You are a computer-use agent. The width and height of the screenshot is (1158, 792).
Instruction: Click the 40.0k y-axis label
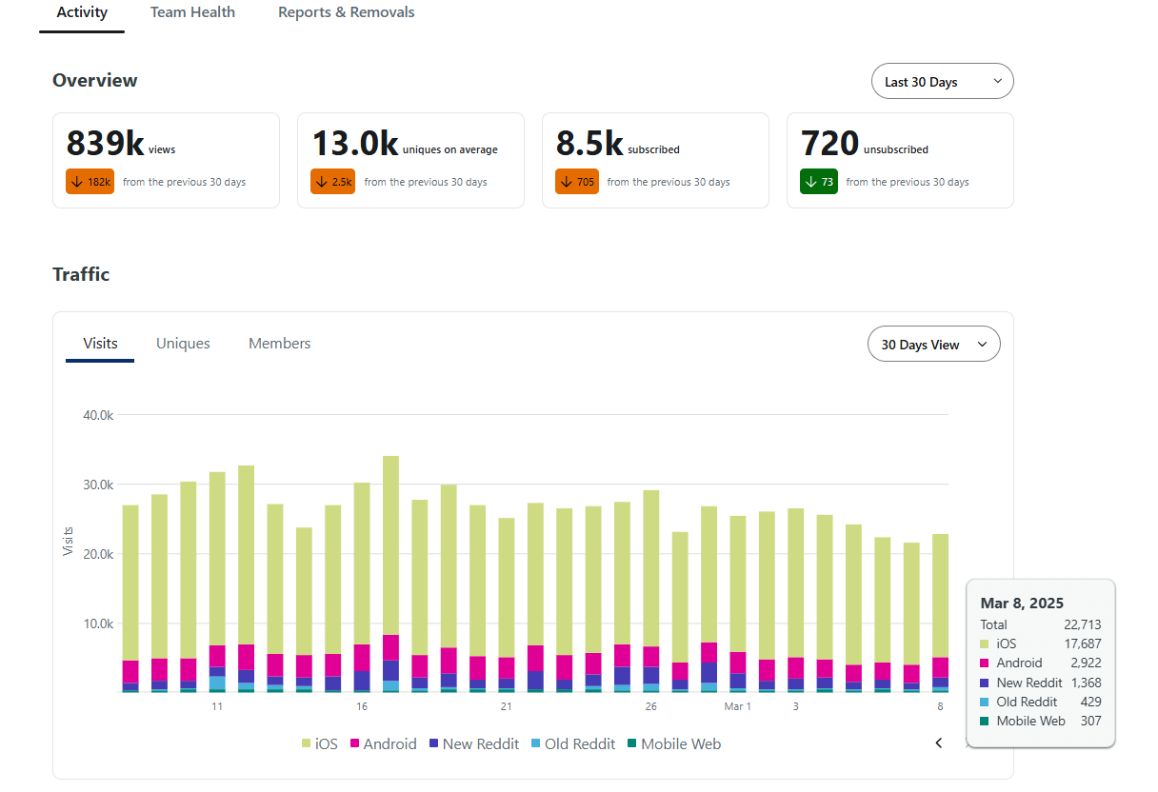[98, 415]
